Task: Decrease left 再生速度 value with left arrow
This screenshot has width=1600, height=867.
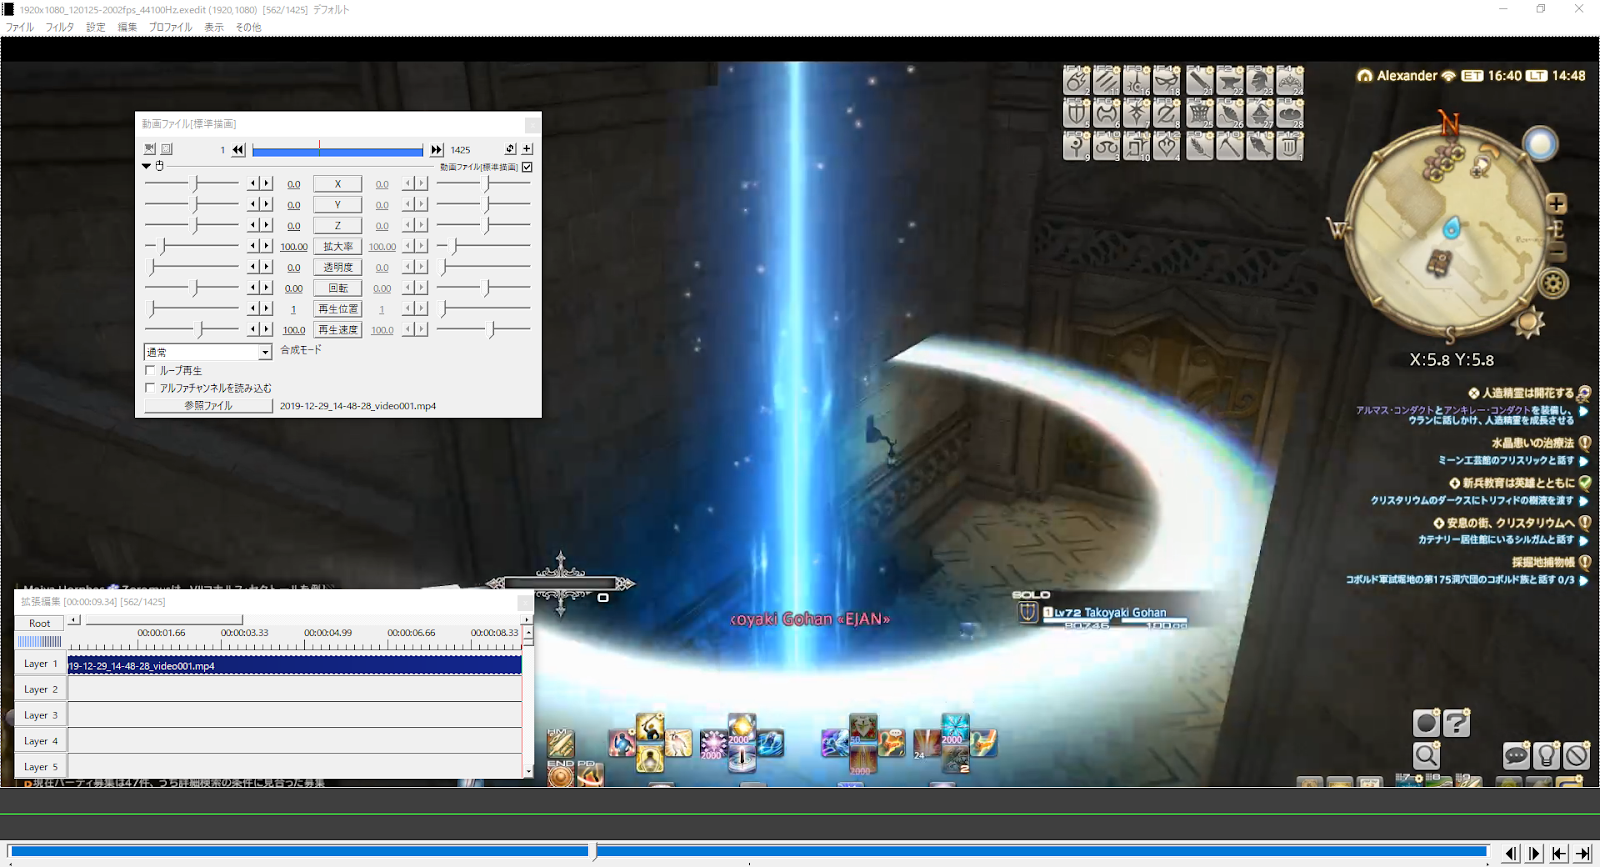Action: [x=254, y=329]
